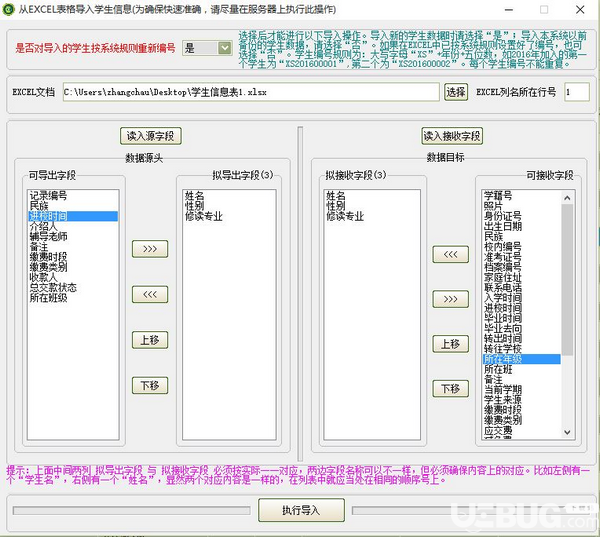Click the target-side 上移 button

click(x=450, y=344)
